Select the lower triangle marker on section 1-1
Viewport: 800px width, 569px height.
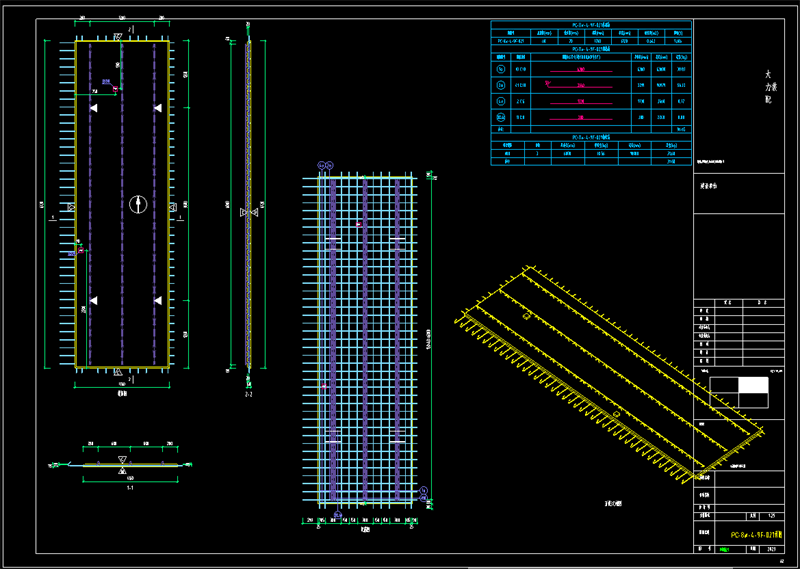122,471
